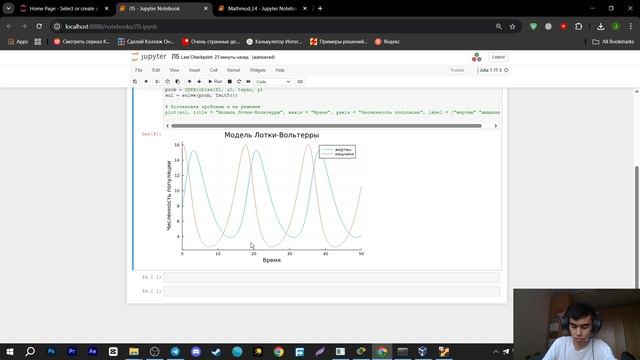
Task: Run the selected cell
Action: pyautogui.click(x=215, y=82)
